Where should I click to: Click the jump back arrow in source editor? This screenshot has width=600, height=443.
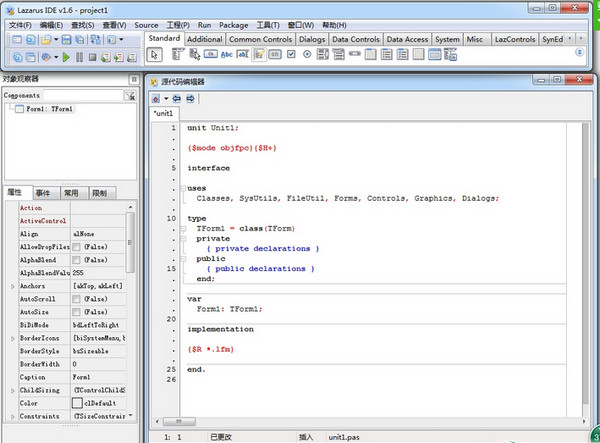tap(176, 99)
